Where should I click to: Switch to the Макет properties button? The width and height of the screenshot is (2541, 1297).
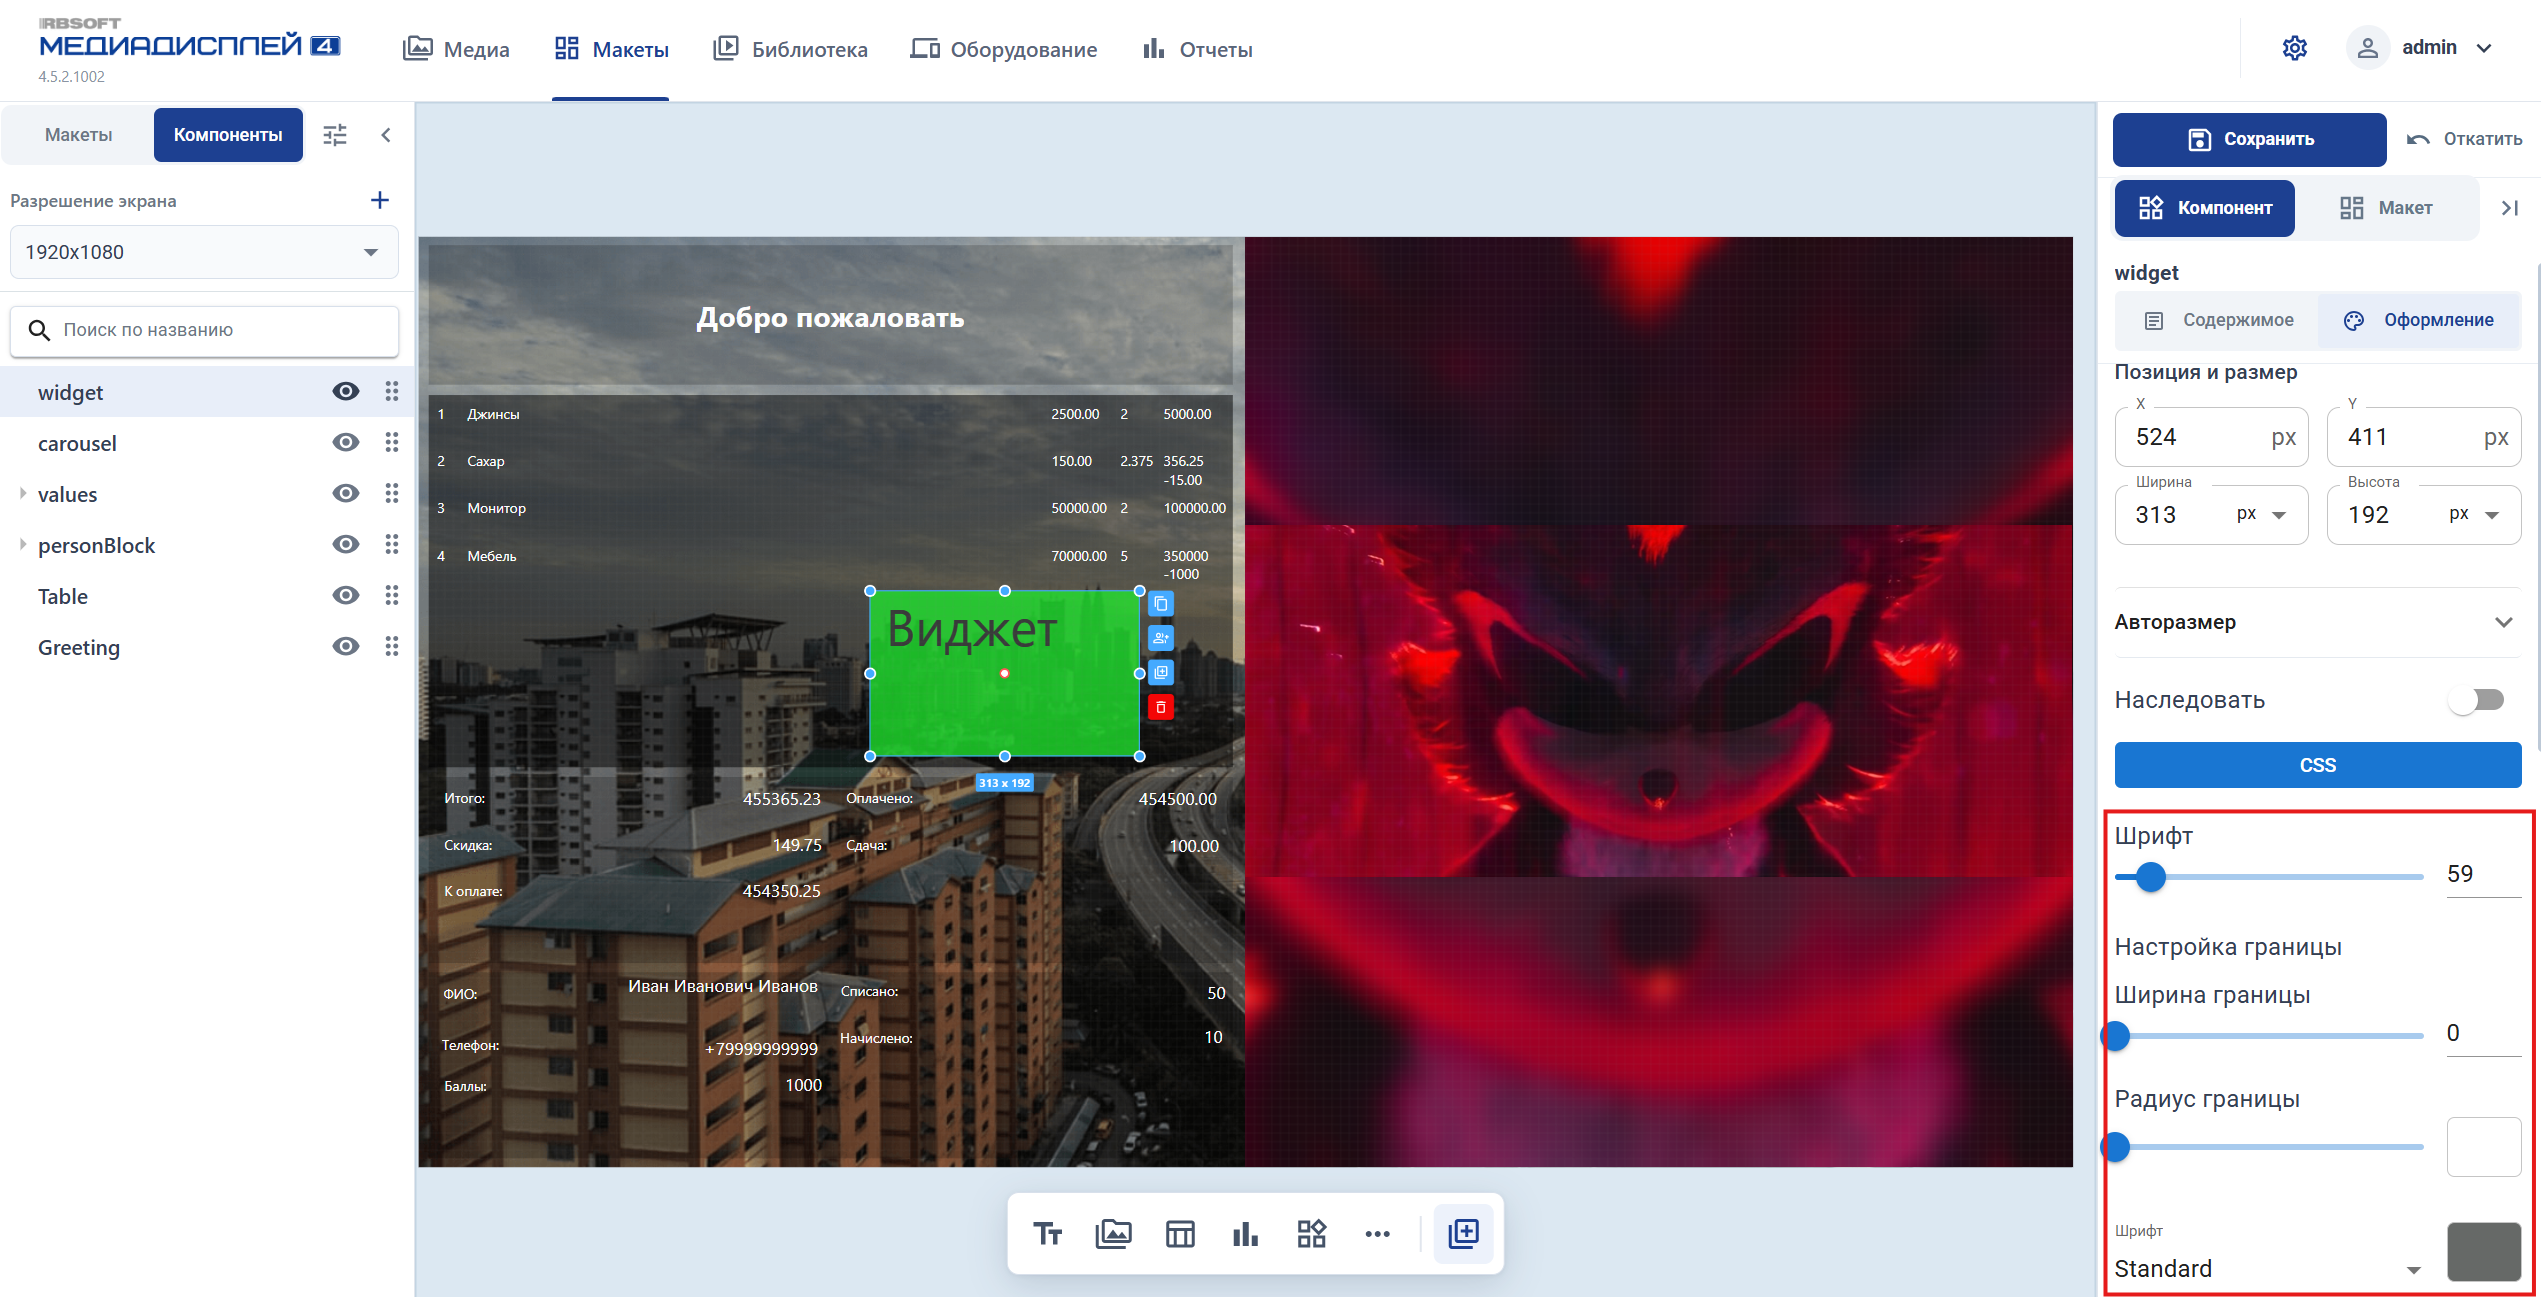pyautogui.click(x=2385, y=208)
